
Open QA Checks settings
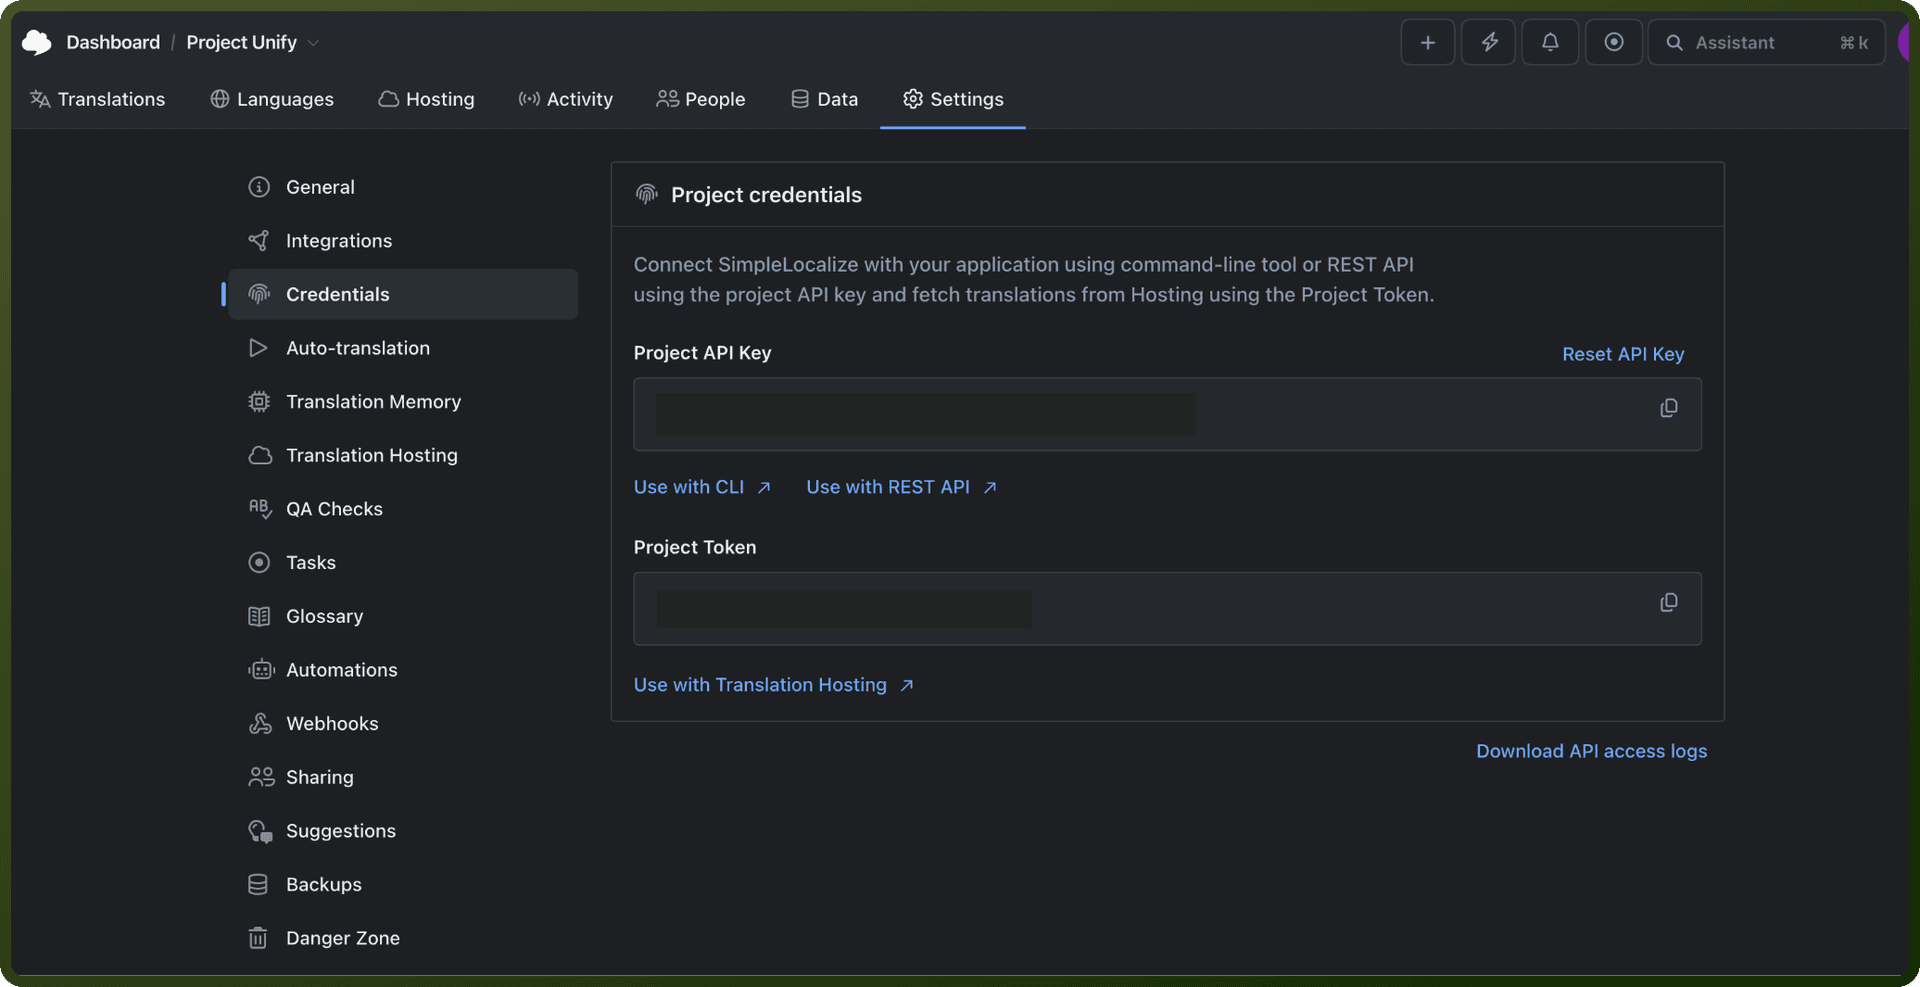coord(403,509)
